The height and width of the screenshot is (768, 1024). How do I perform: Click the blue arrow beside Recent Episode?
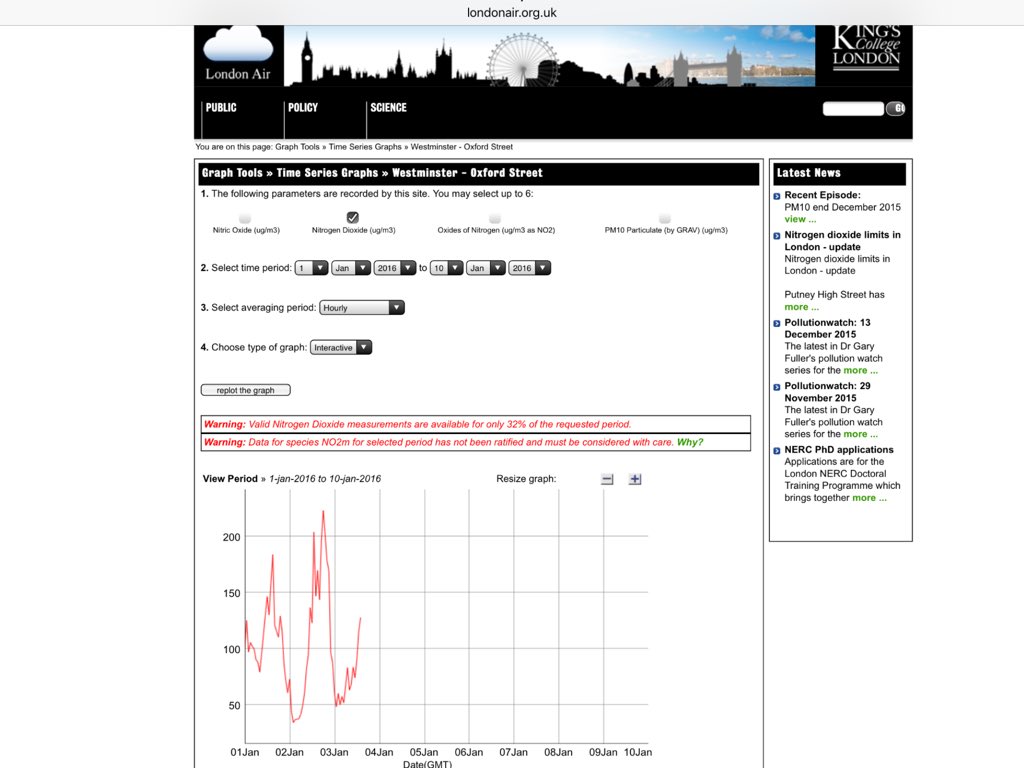pos(777,195)
